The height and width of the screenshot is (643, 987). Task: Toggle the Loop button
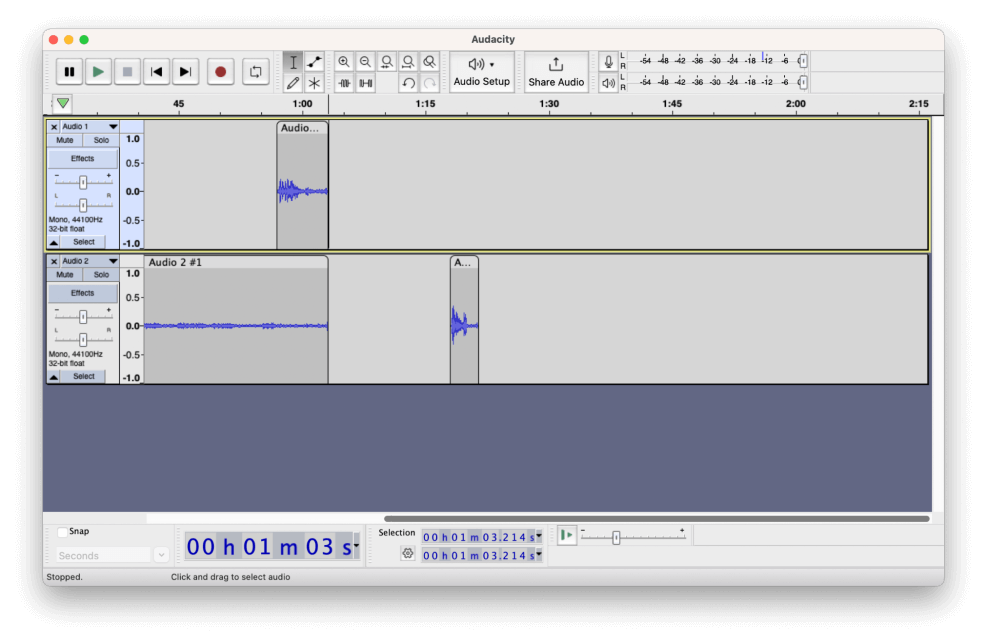click(256, 72)
